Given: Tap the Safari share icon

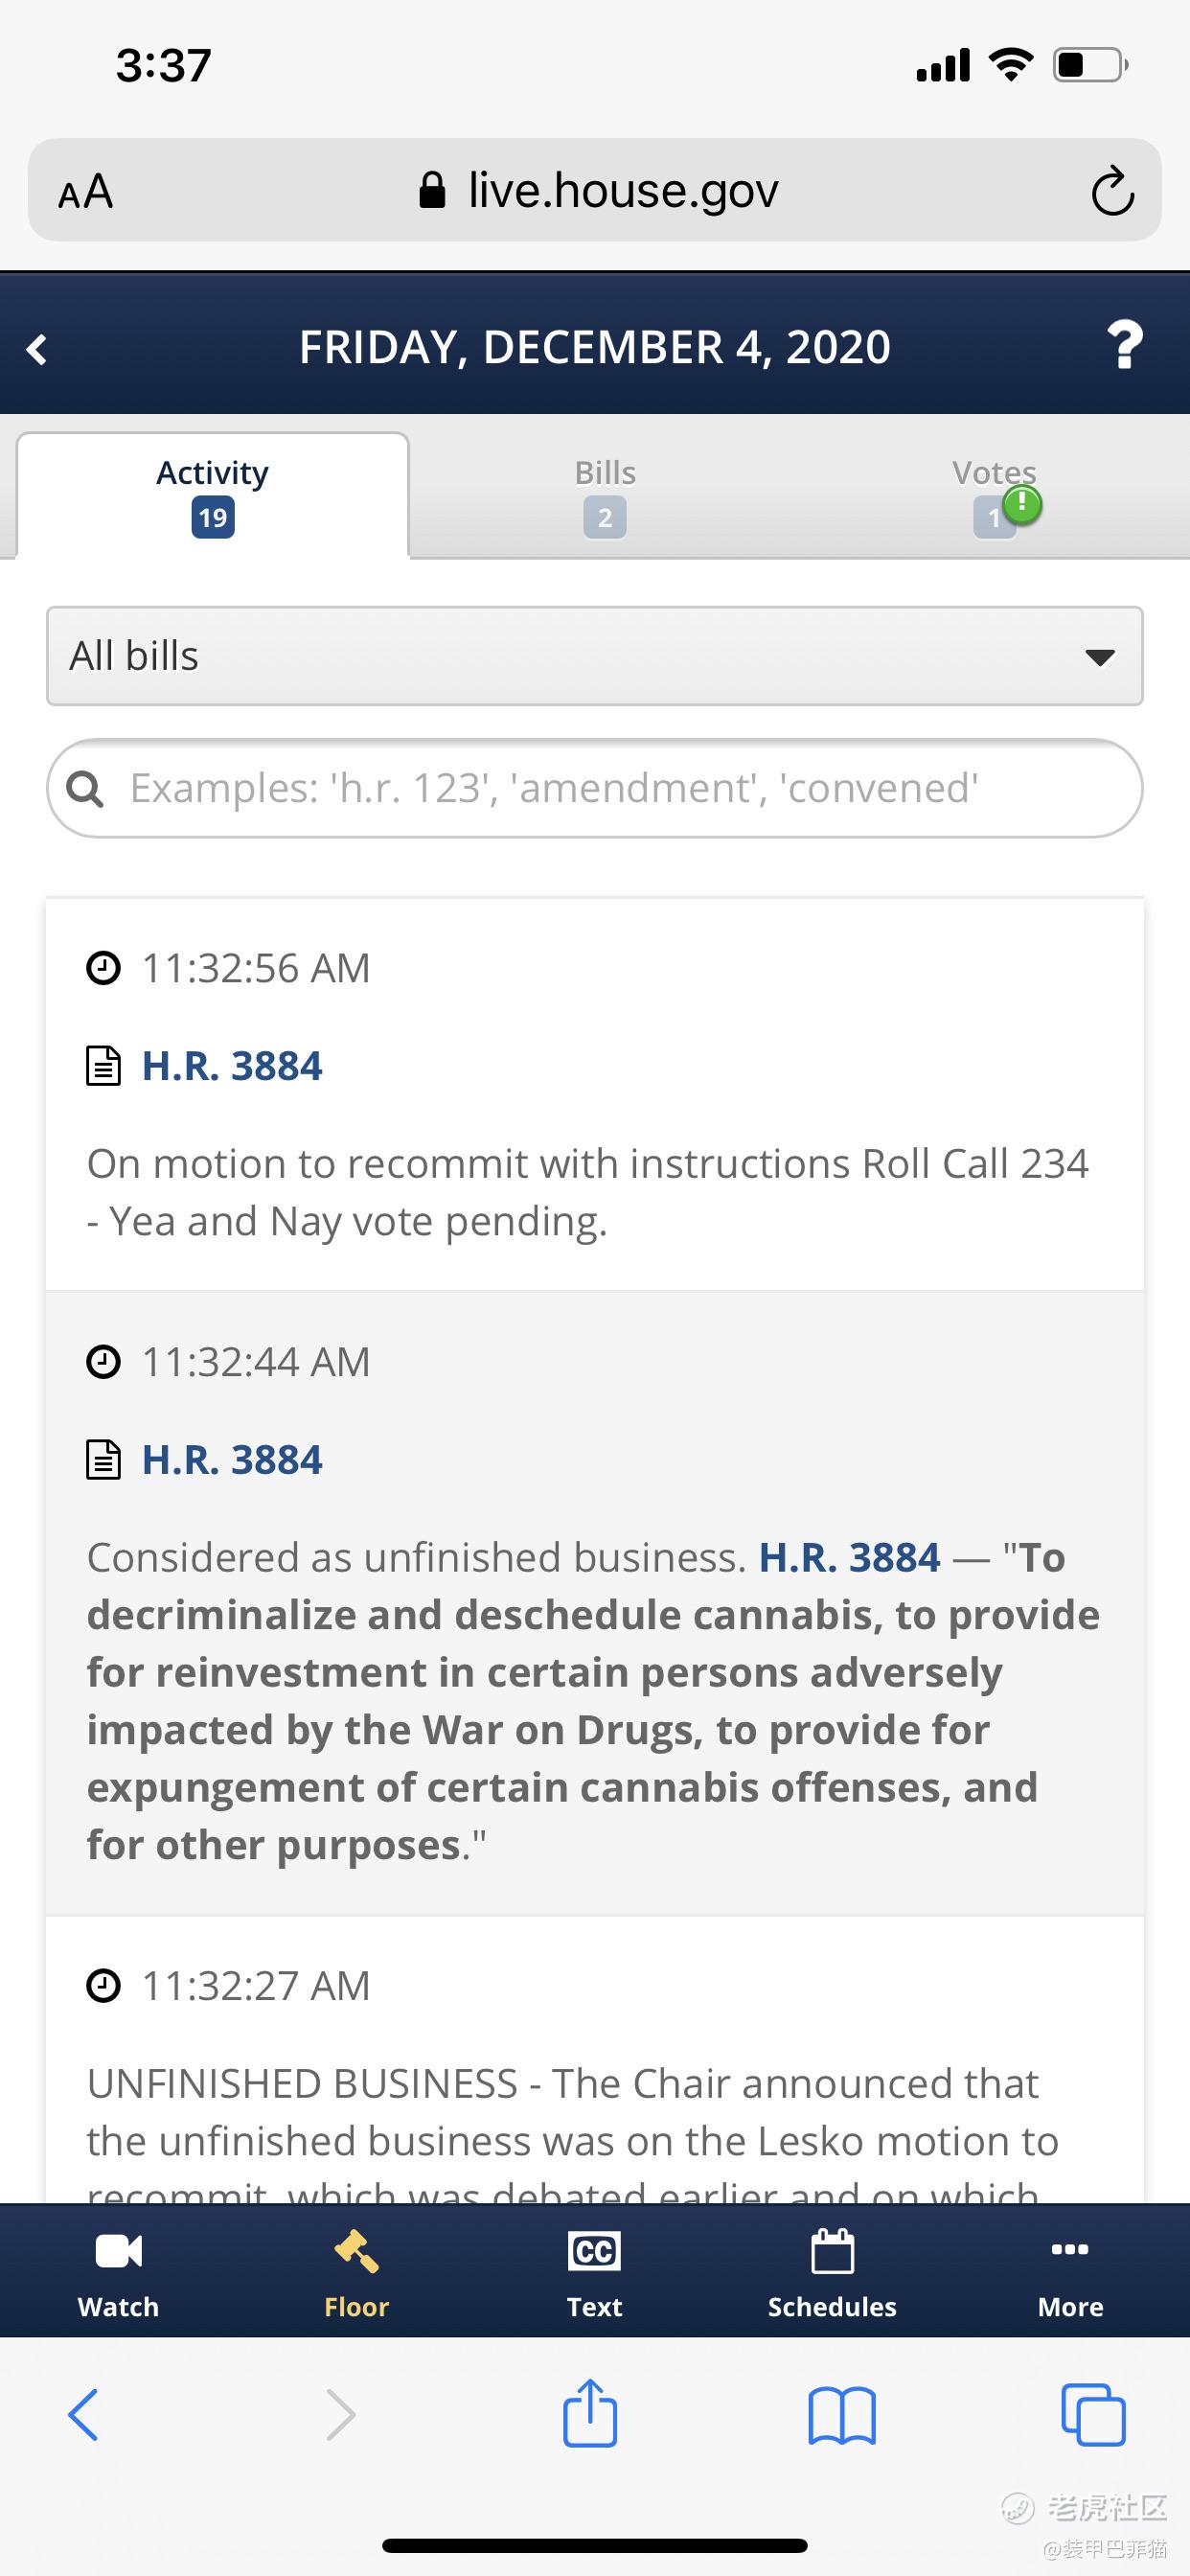Looking at the screenshot, I should coord(590,2413).
